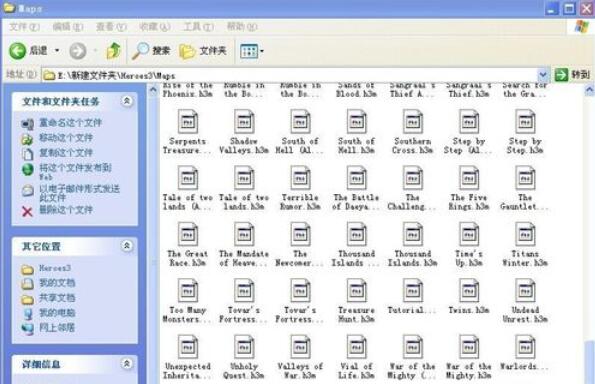
Task: Select Unholy Quest.h3m file icon
Action: 244,347
